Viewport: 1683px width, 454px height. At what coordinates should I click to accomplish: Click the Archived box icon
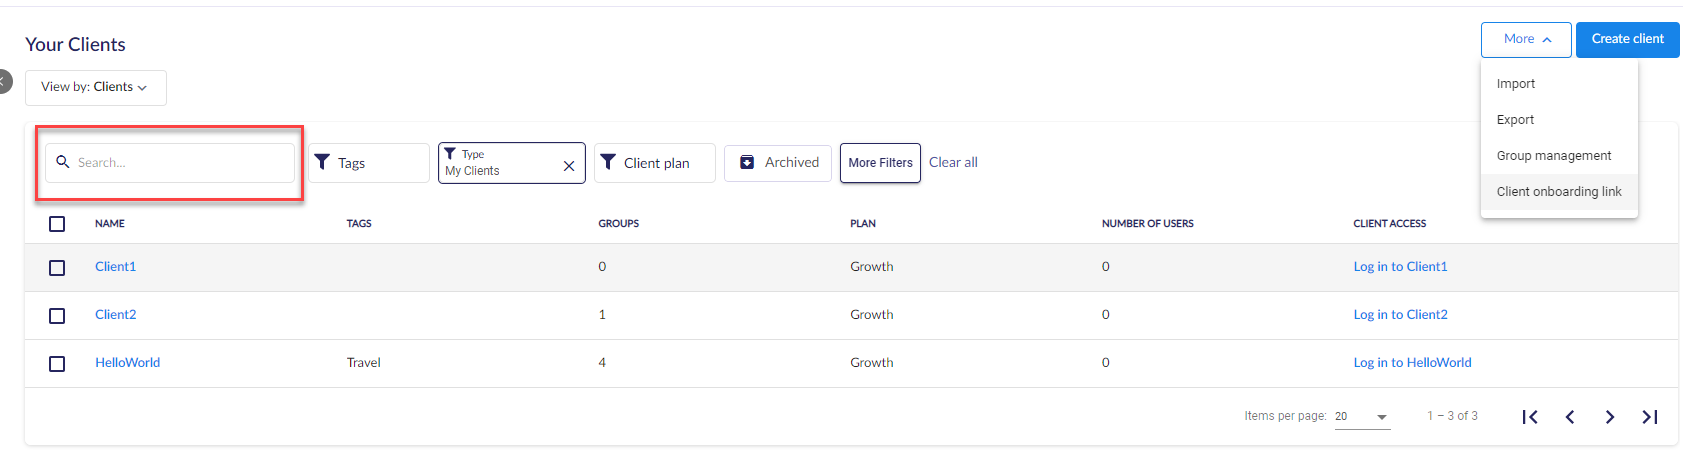click(x=747, y=162)
